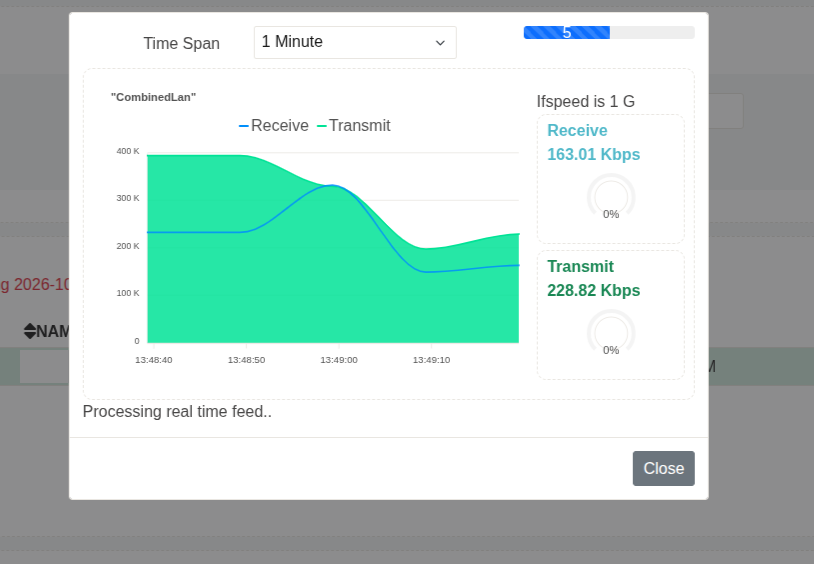Click the Receive percentage gauge

click(611, 197)
